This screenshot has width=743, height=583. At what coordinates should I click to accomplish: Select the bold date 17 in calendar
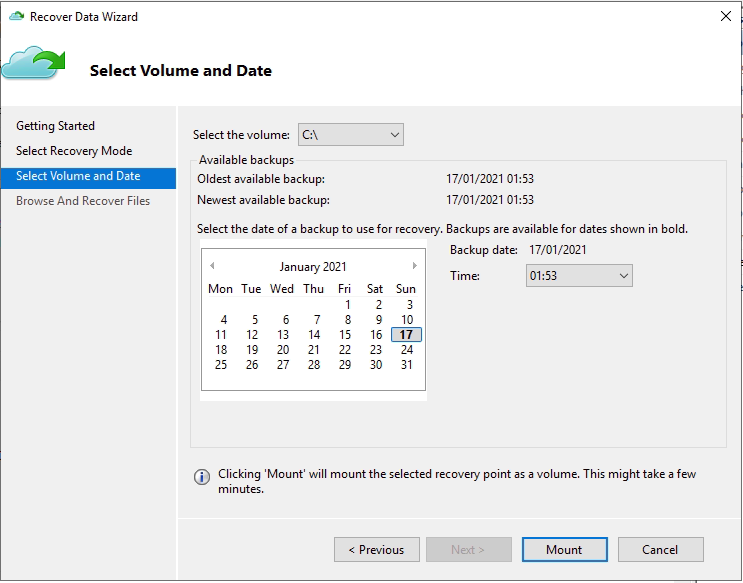(x=406, y=335)
